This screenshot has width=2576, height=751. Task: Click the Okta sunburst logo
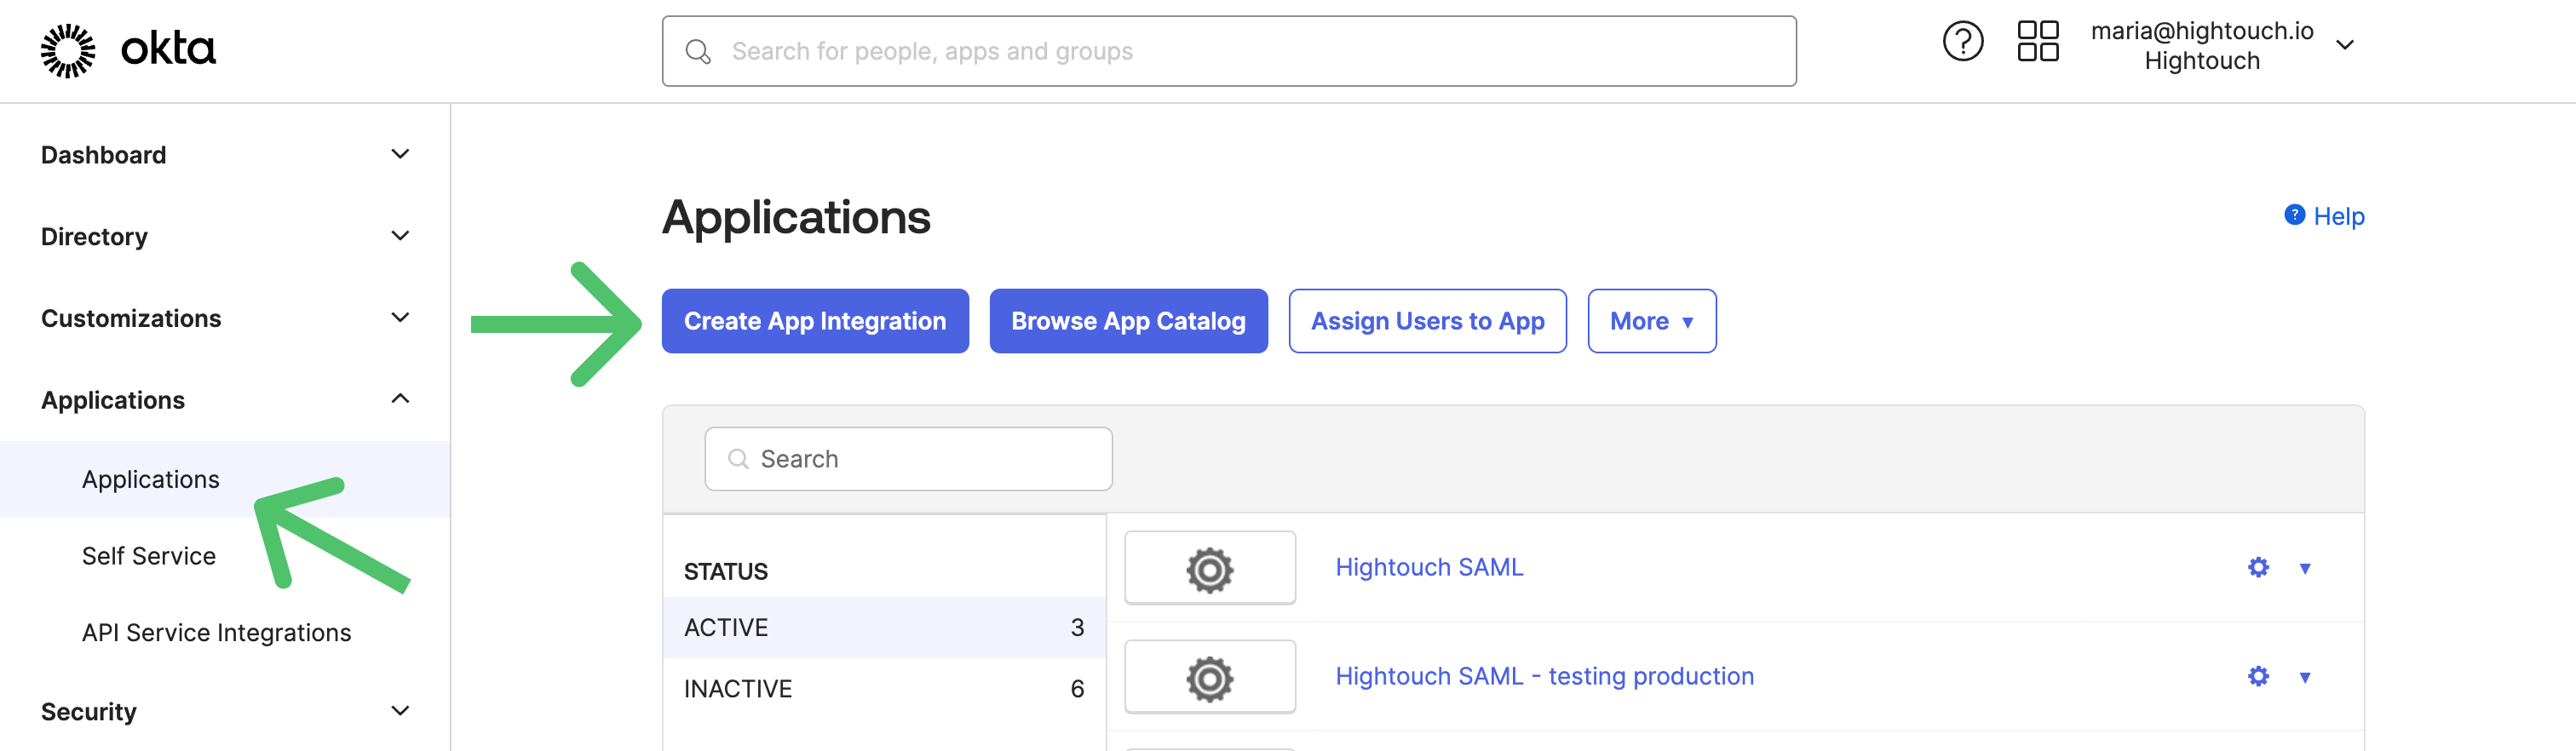click(68, 50)
